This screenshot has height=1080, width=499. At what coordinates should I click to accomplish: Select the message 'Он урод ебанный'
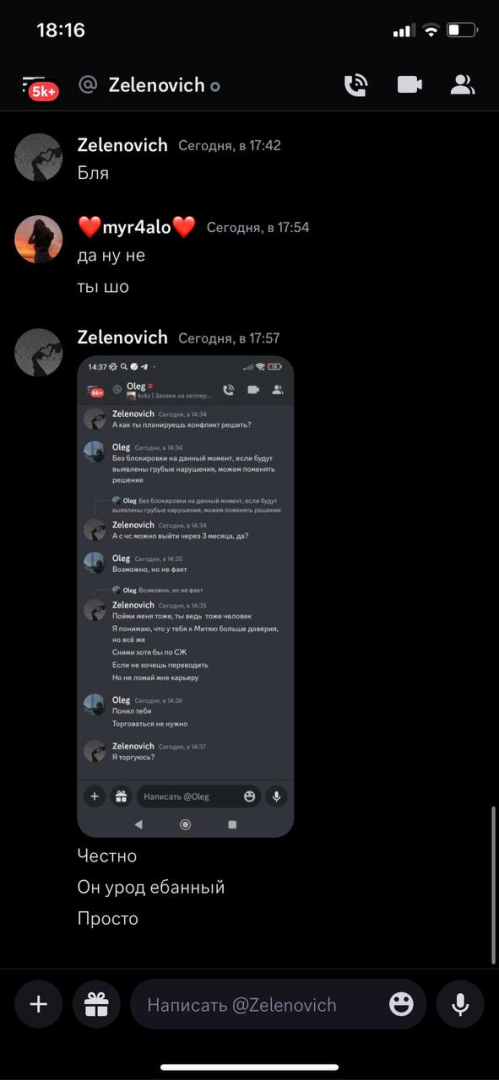coord(151,887)
